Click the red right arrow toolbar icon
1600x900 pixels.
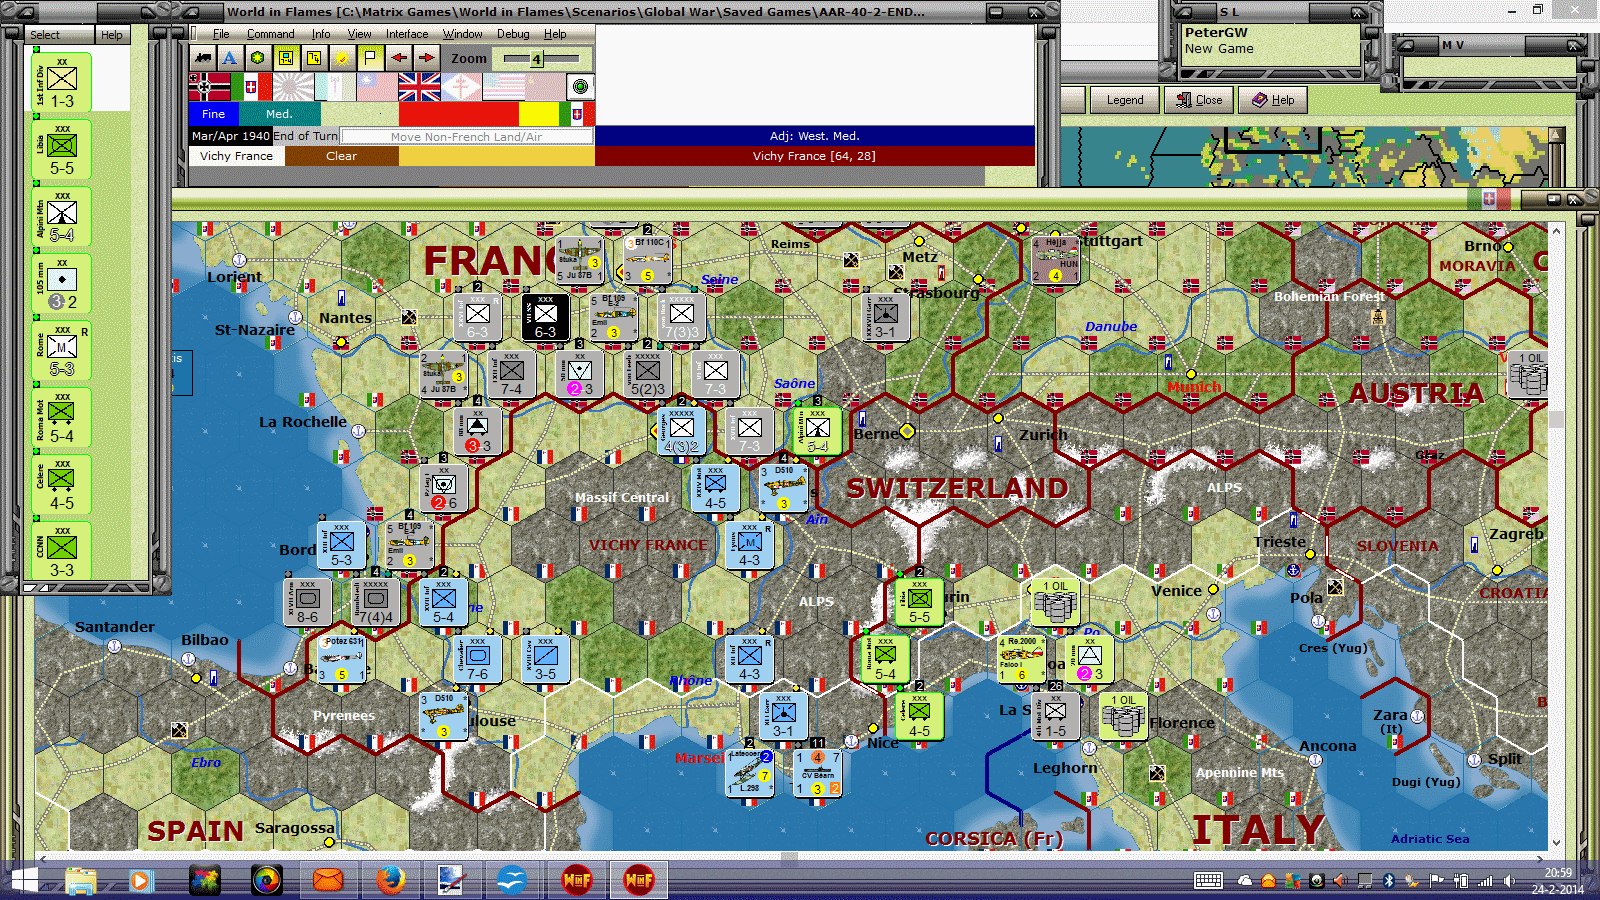pyautogui.click(x=426, y=58)
